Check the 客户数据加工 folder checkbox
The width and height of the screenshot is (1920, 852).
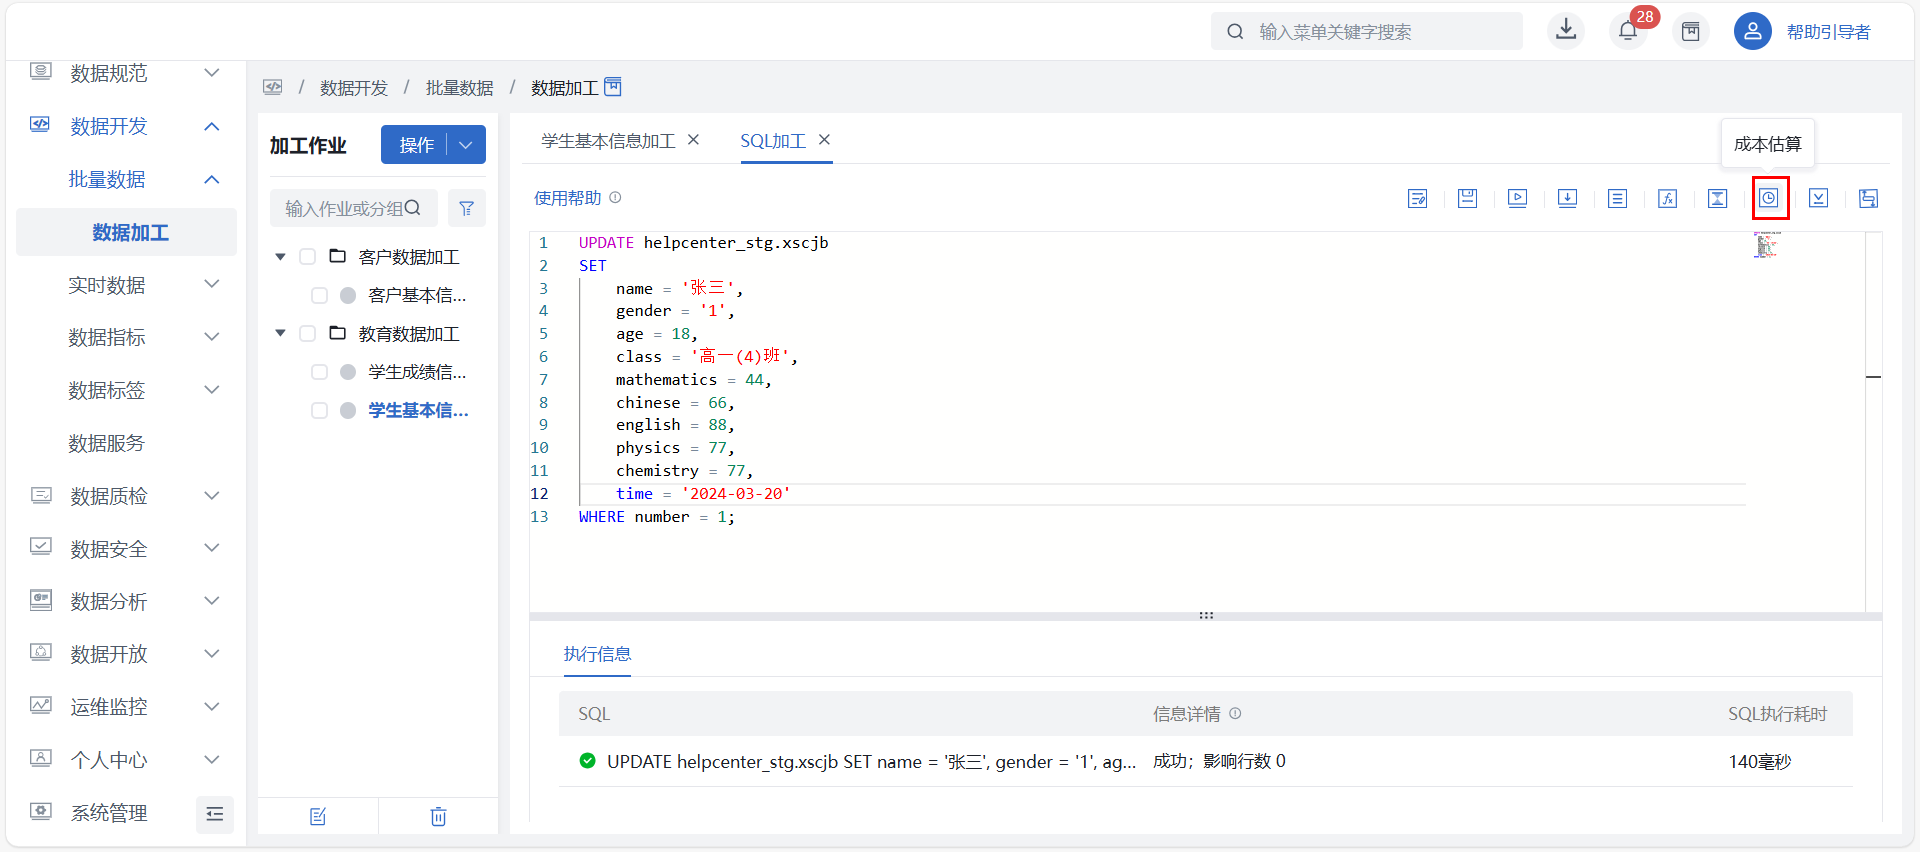[308, 257]
